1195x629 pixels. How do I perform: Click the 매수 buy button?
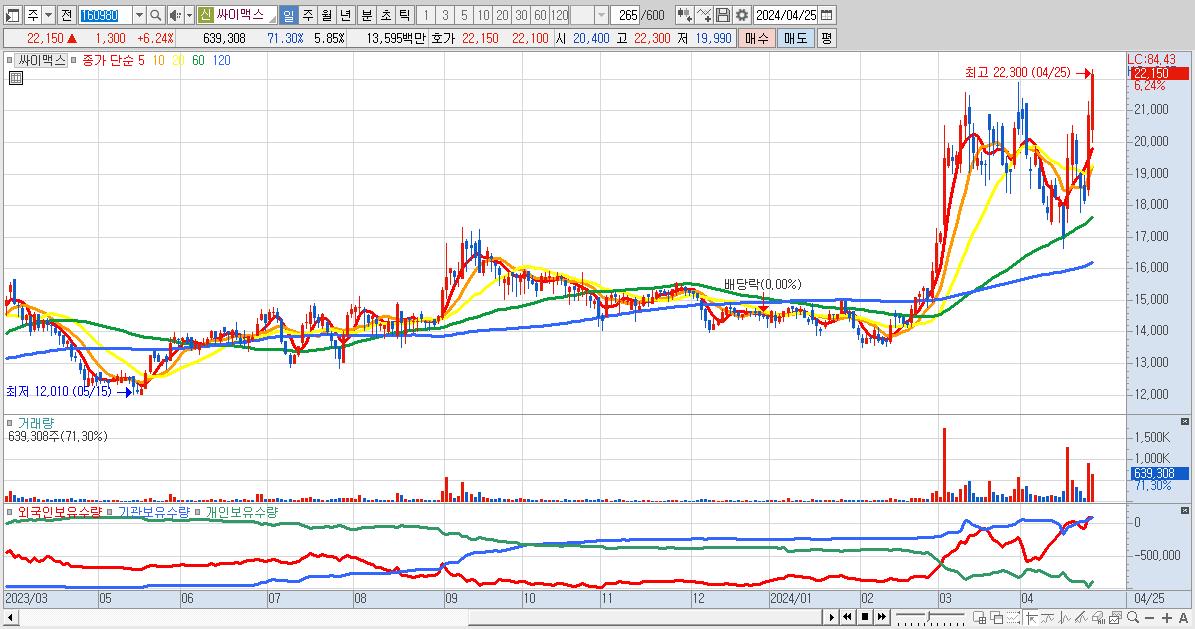point(756,38)
